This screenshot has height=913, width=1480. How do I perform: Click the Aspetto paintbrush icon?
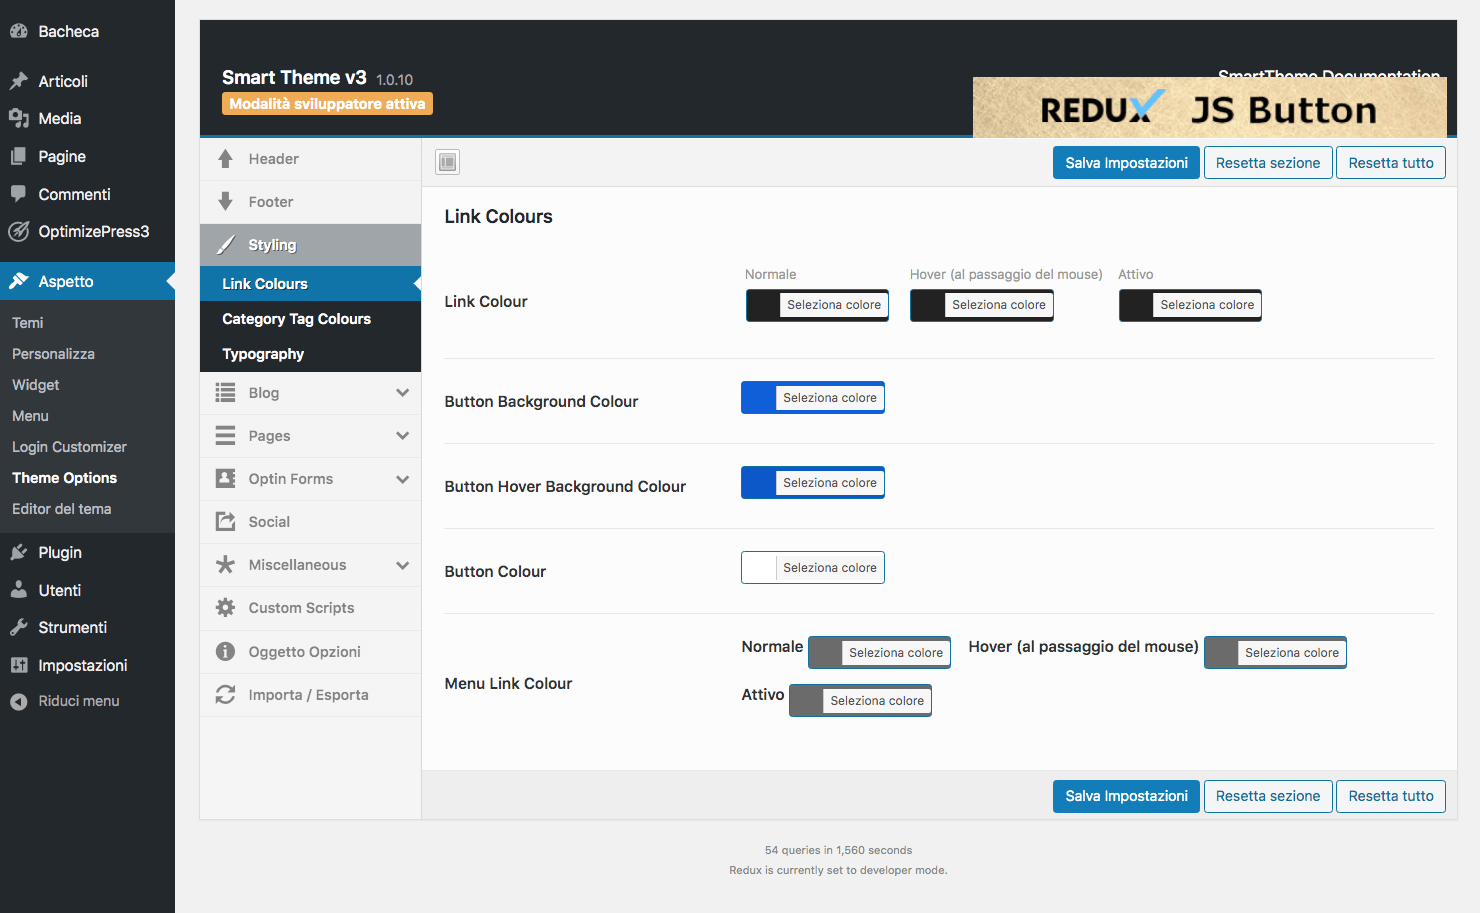click(19, 281)
